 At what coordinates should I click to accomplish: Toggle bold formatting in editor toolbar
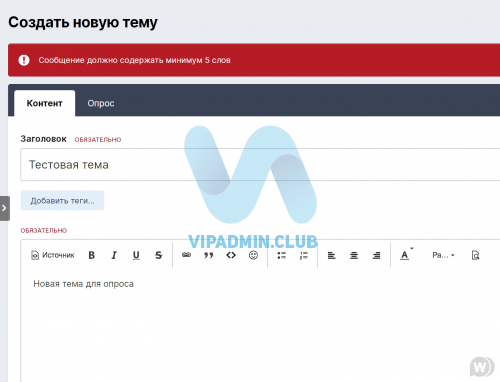click(x=92, y=255)
